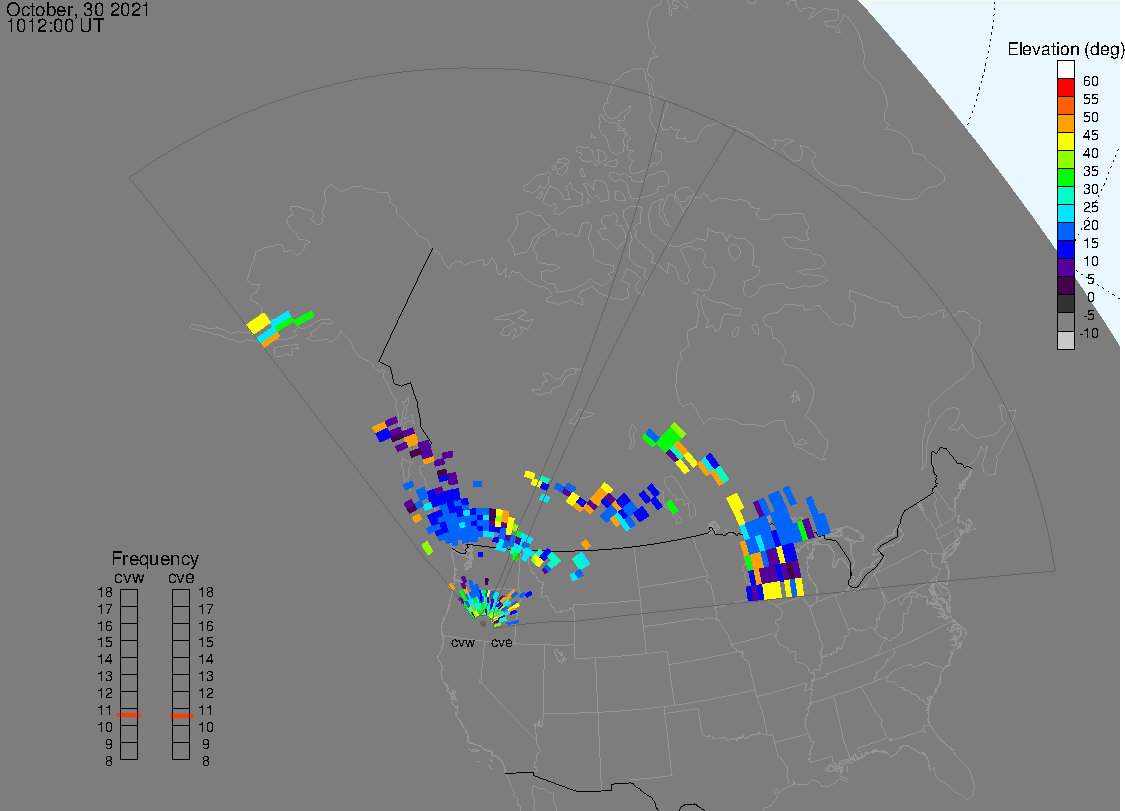Click the '0' label on elevation legend
This screenshot has height=811, width=1125.
(1091, 297)
